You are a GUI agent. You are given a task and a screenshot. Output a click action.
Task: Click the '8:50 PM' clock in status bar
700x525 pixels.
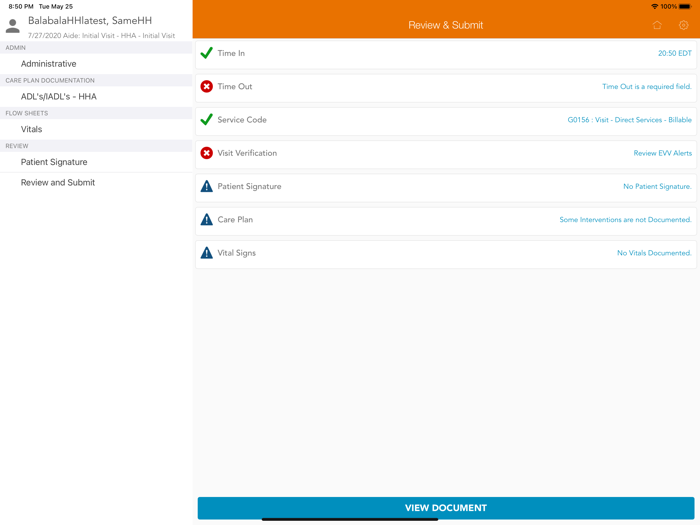point(21,6)
